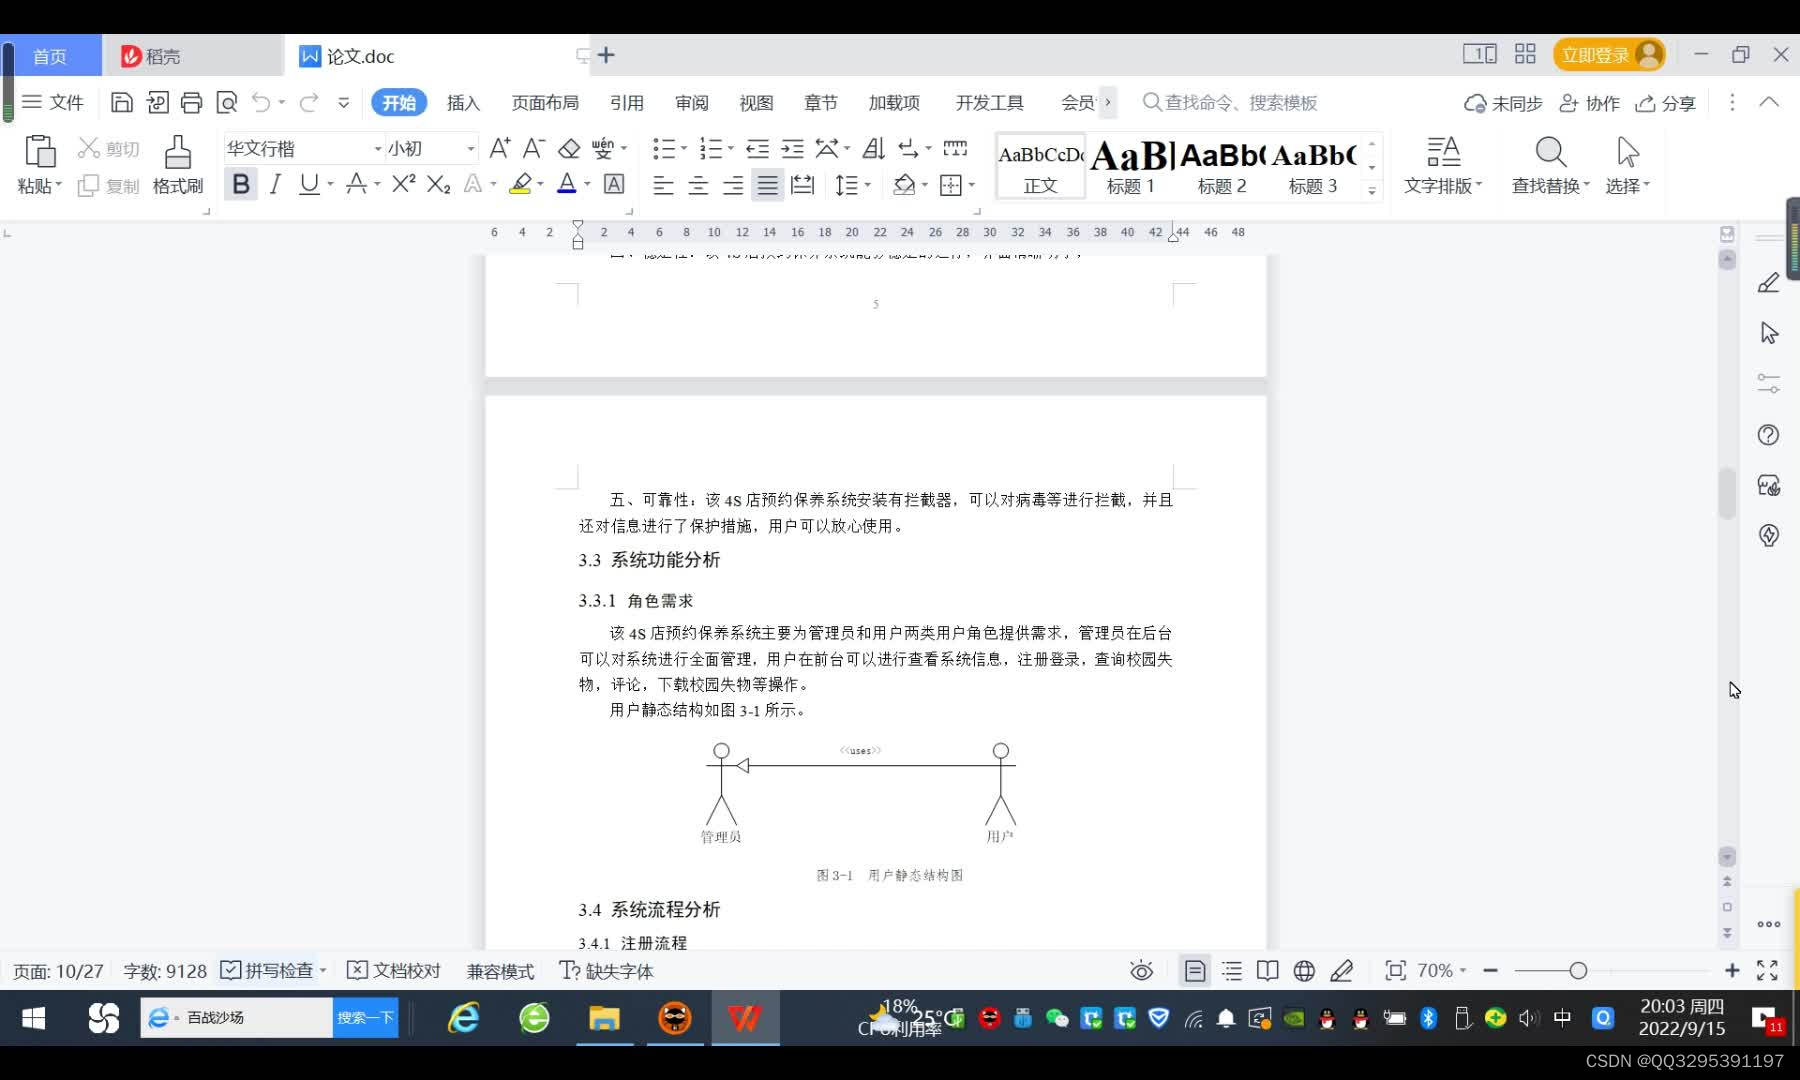Center align the paragraph
Screen dimensions: 1800x1080
(x=698, y=185)
